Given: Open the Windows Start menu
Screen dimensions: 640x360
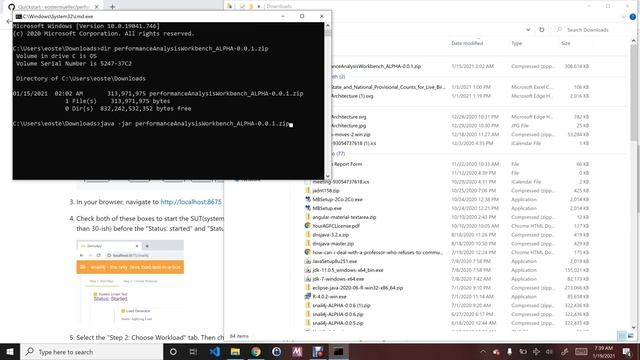Looking at the screenshot, I should click(x=10, y=351).
